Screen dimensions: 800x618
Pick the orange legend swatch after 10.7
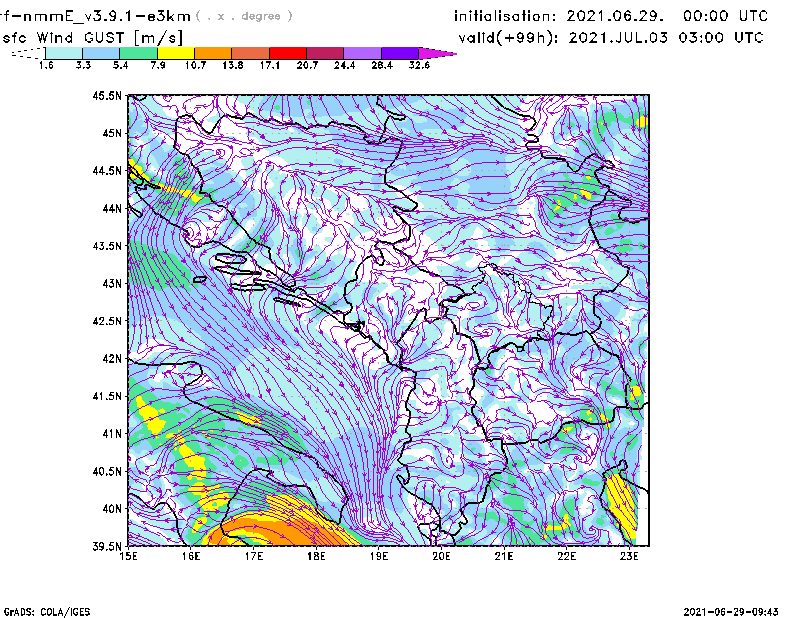(213, 53)
